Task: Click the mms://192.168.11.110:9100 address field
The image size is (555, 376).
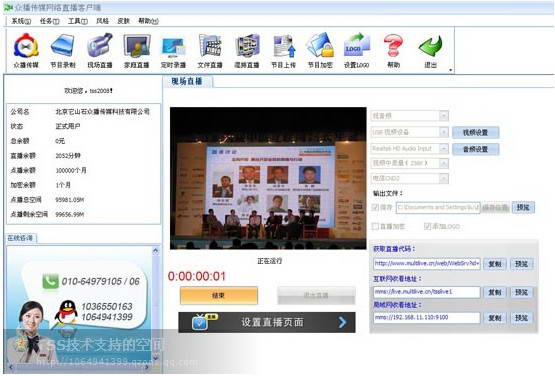Action: tap(427, 318)
